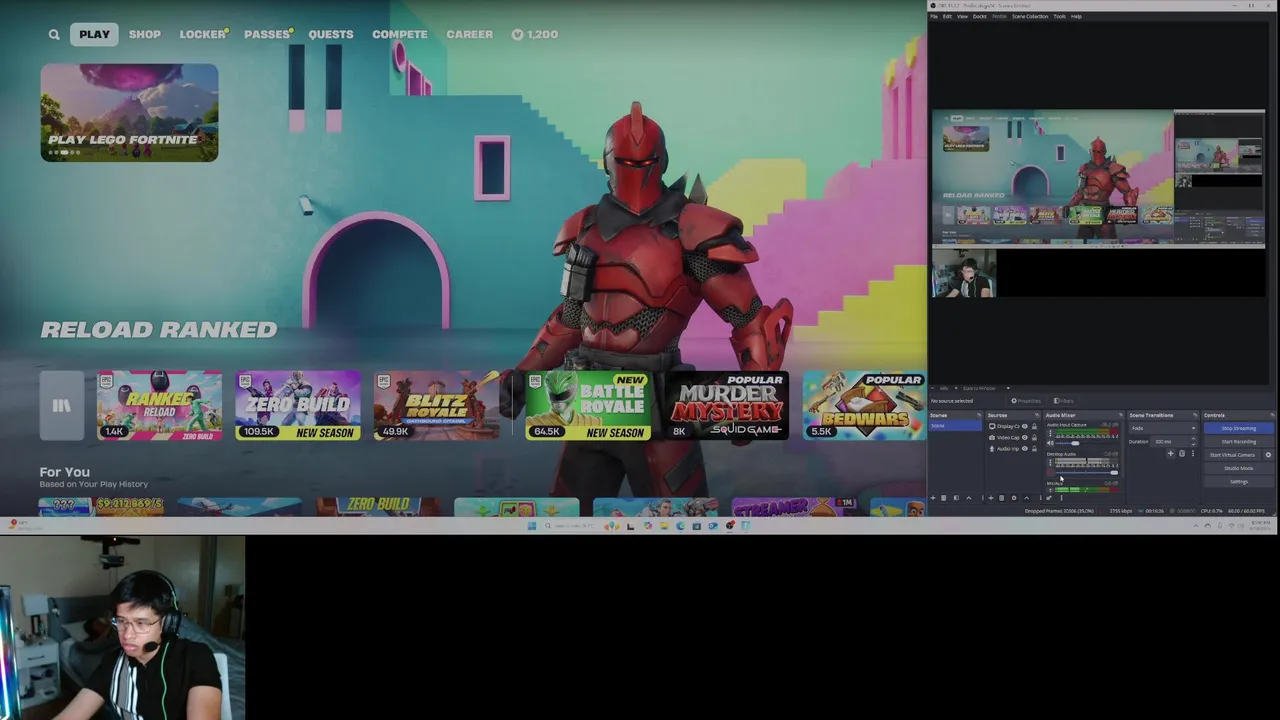The width and height of the screenshot is (1280, 720).
Task: Open OBS Settings button
Action: 1239,481
